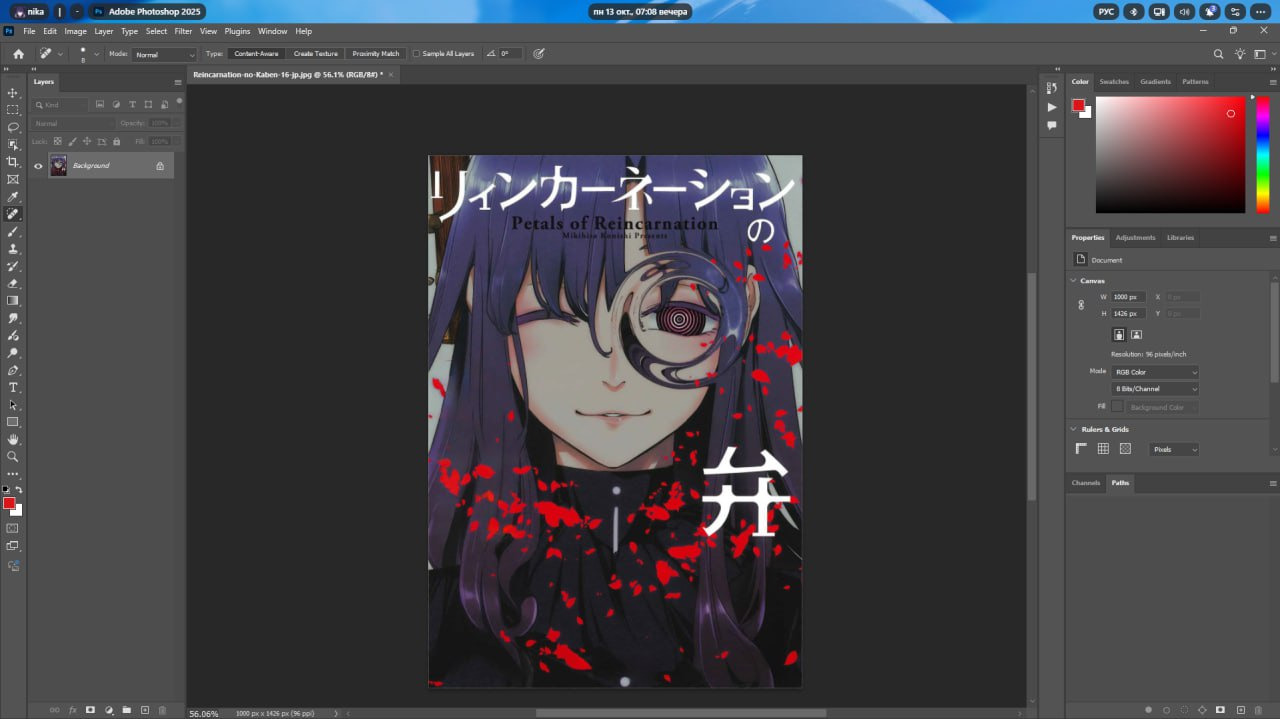Enable Sample All Layers checkbox
1280x719 pixels.
[x=417, y=54]
